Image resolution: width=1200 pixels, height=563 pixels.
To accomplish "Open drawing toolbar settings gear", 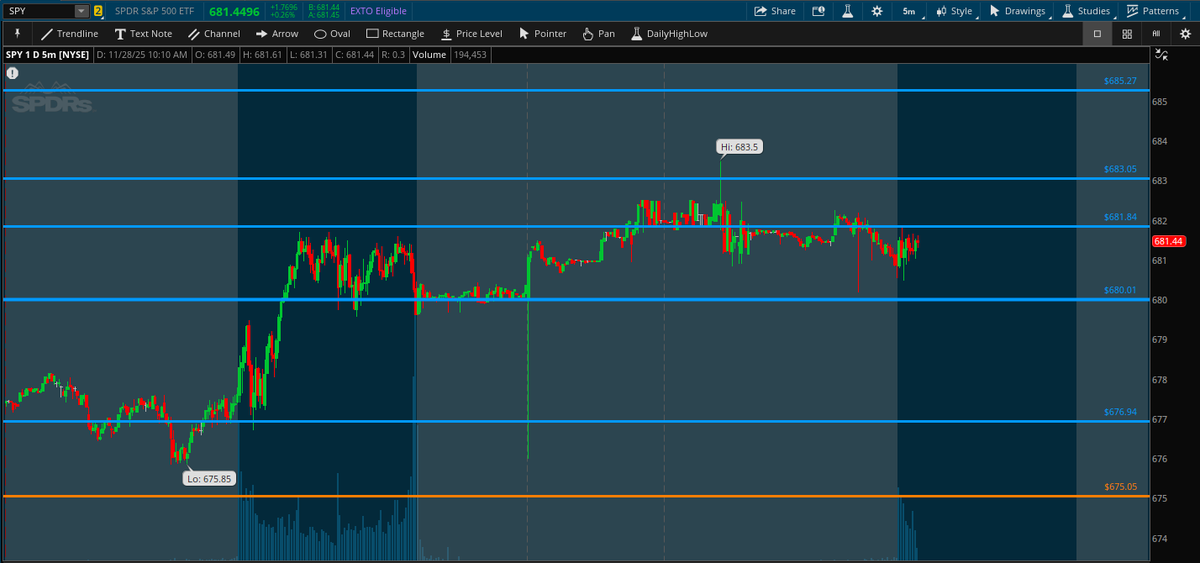I will 1185,33.
